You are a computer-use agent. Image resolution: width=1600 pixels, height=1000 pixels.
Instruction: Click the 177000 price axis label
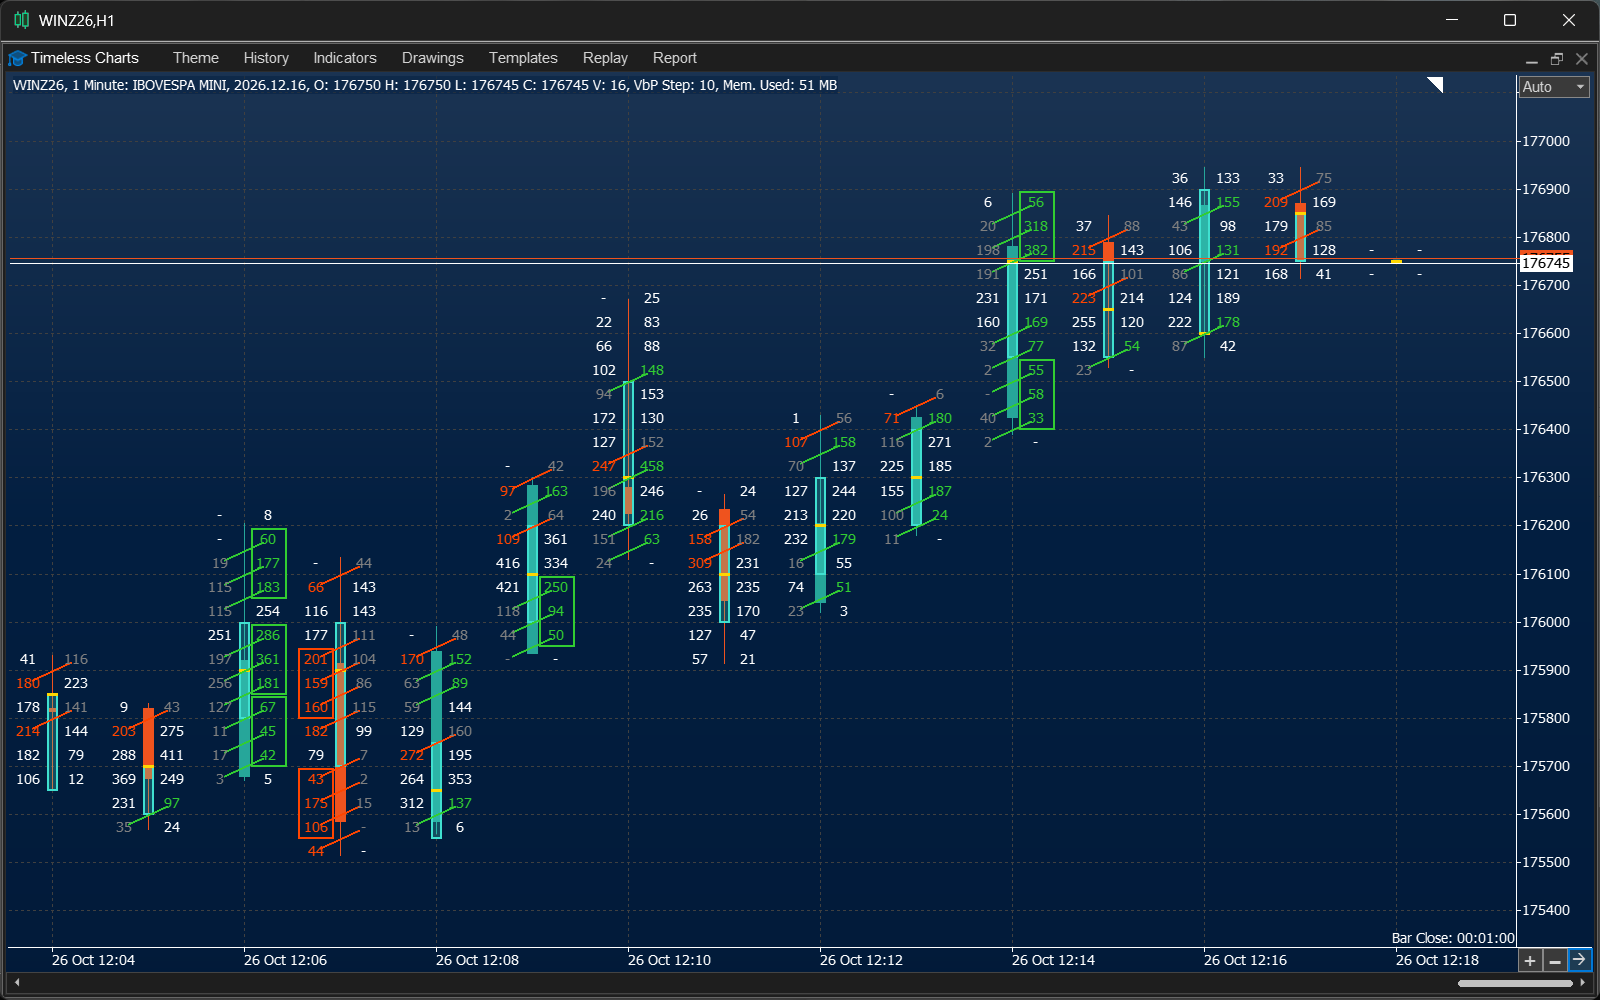pyautogui.click(x=1546, y=141)
